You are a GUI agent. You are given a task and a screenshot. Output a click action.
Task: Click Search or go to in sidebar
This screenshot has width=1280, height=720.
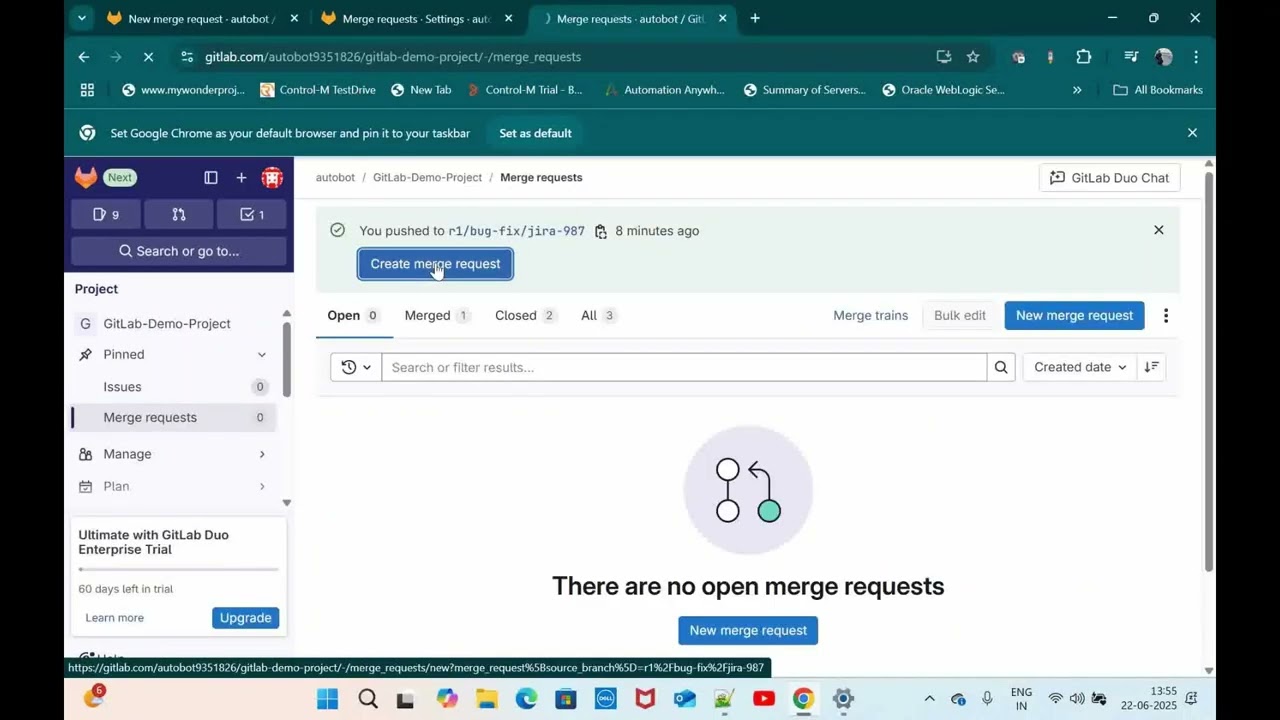(x=179, y=251)
